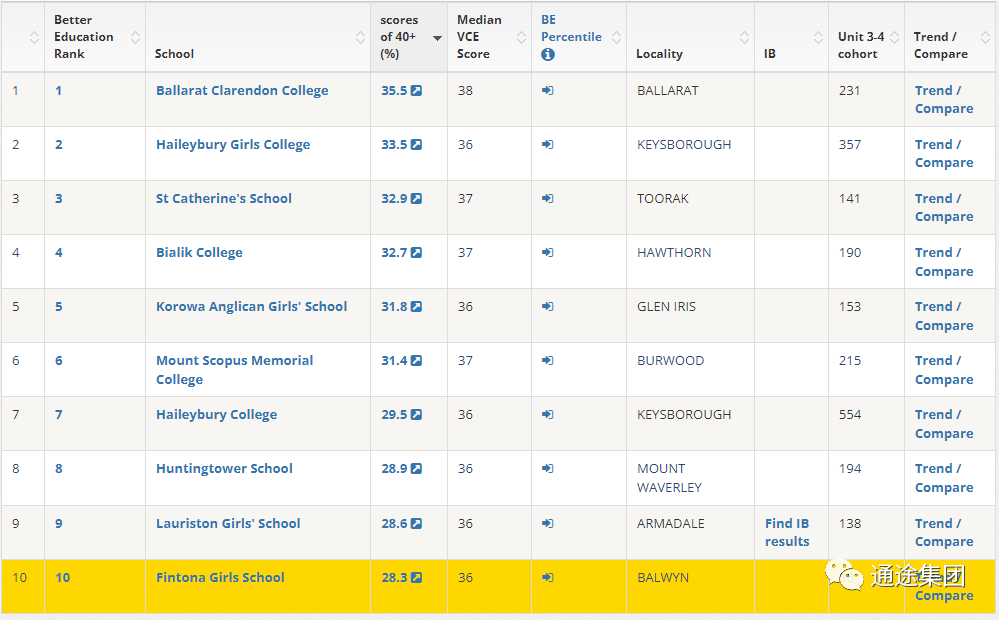Click Find IB results link for Lauriston
This screenshot has width=999, height=620.
pos(787,533)
